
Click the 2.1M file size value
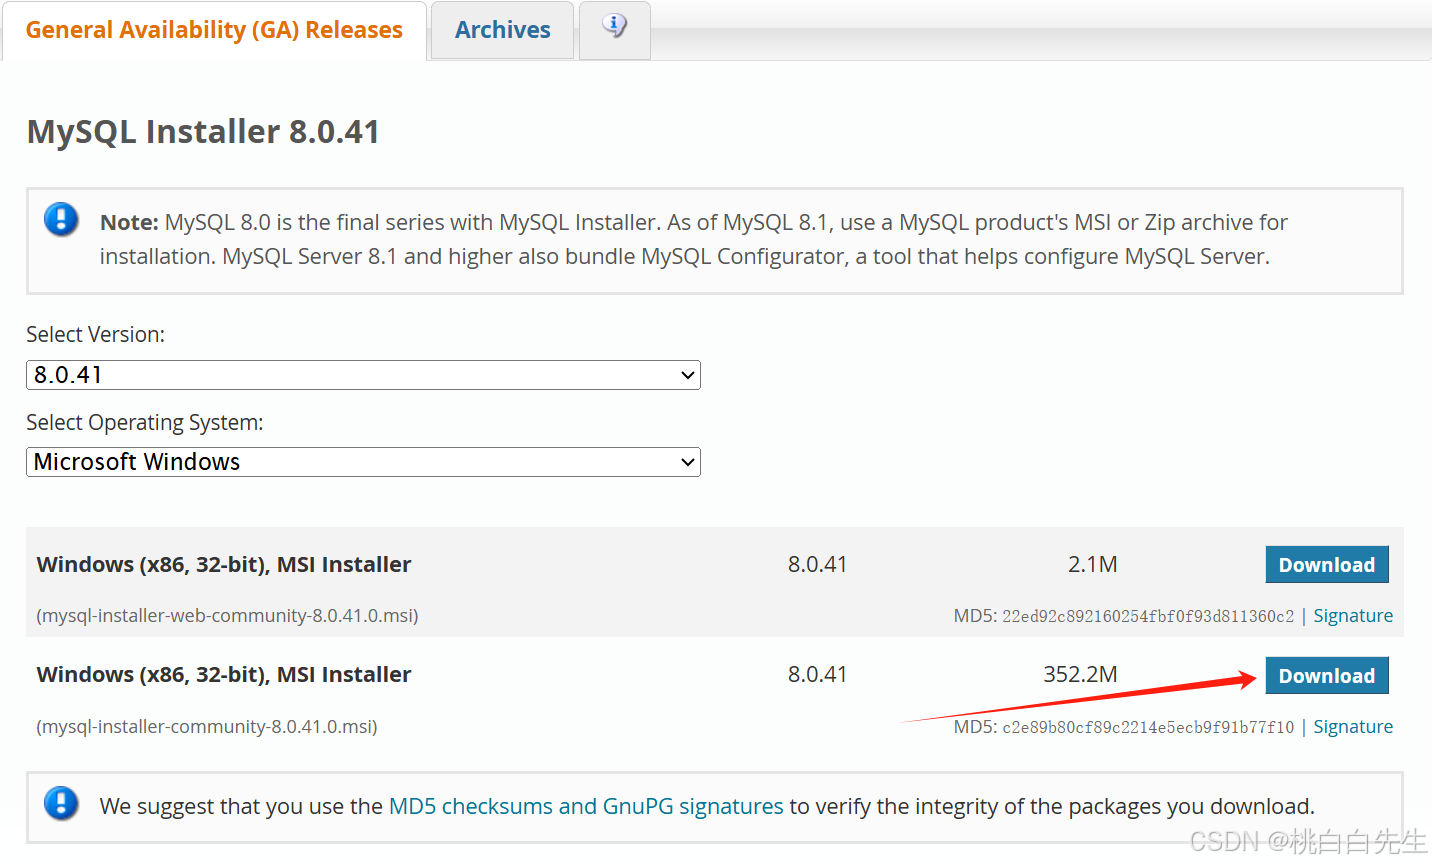1092,565
